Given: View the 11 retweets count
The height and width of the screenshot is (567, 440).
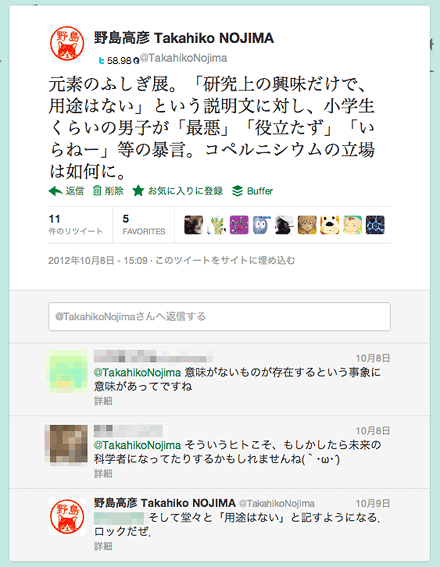Looking at the screenshot, I should [76, 225].
